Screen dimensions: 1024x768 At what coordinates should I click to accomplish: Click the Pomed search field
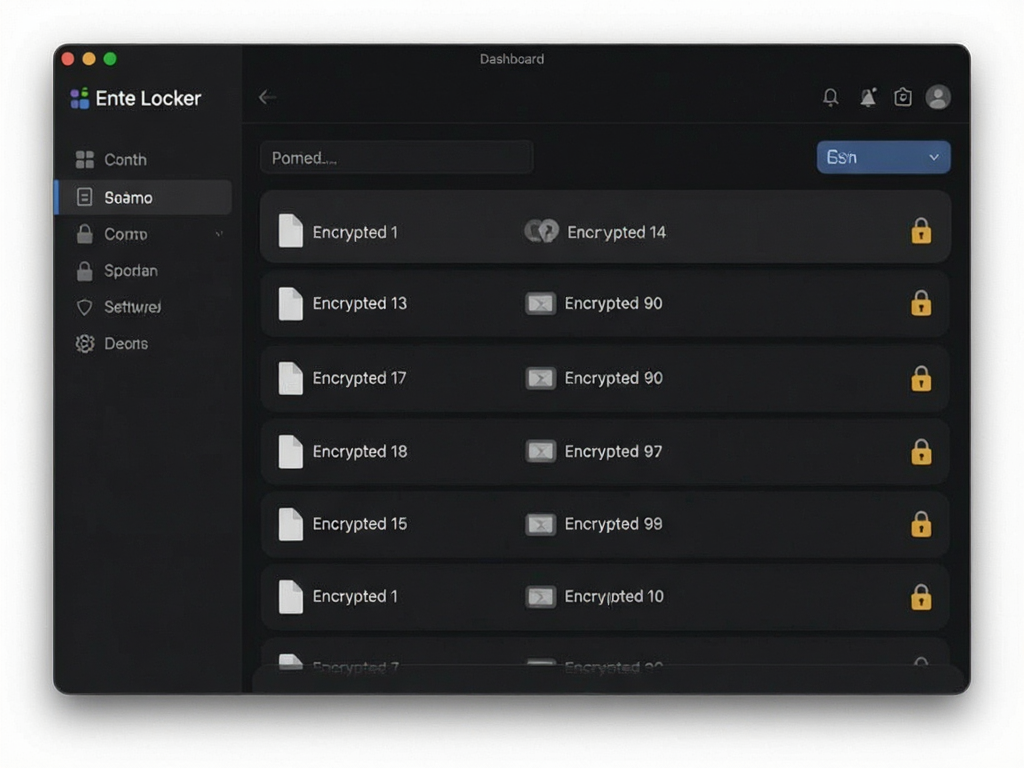pyautogui.click(x=396, y=157)
